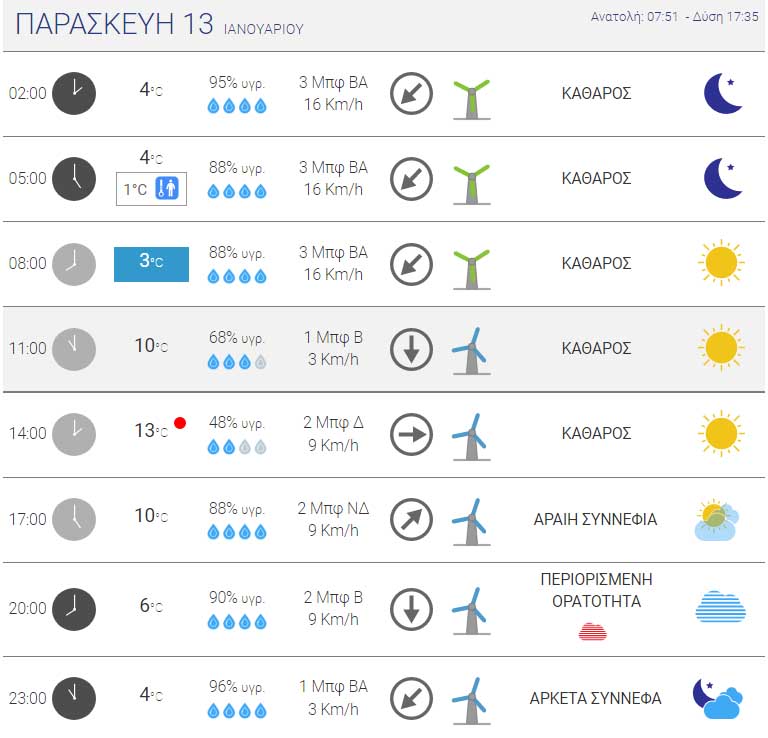Click the red cloud warning icon at 20:00
Screen dimensions: 768x738
tap(593, 631)
